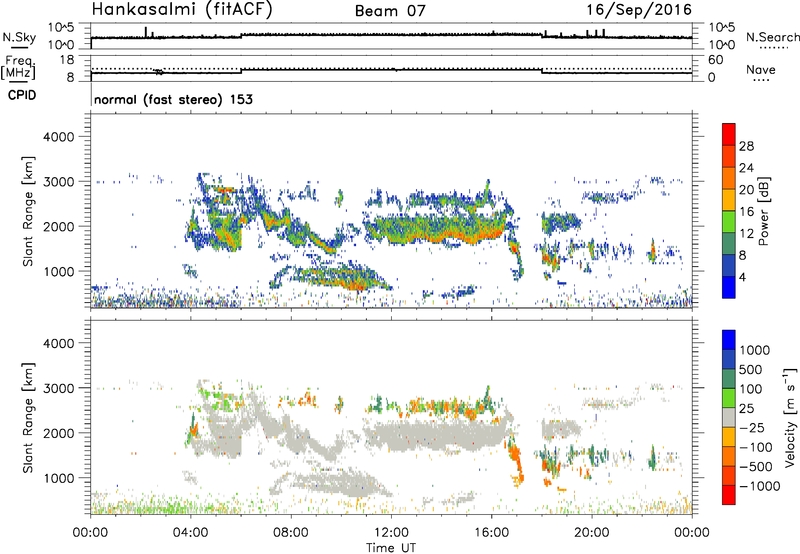Click the 1000 range tick of the velocity panel
800x554 pixels.
(x=59, y=478)
